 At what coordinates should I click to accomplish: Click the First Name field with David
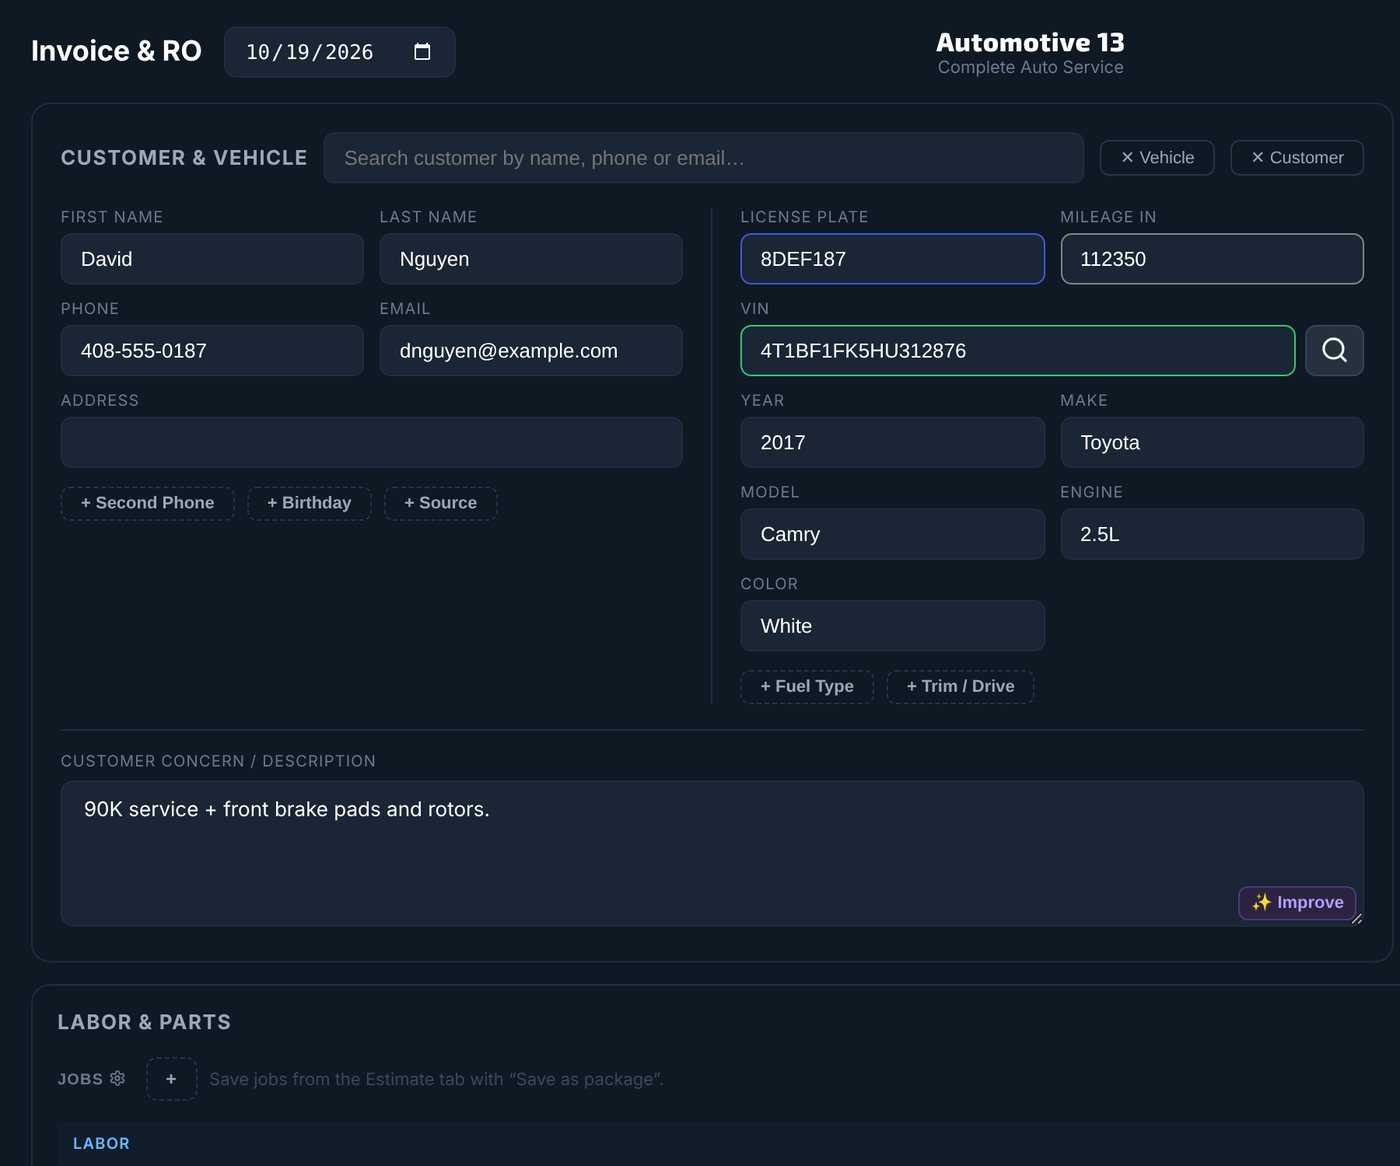click(x=212, y=259)
